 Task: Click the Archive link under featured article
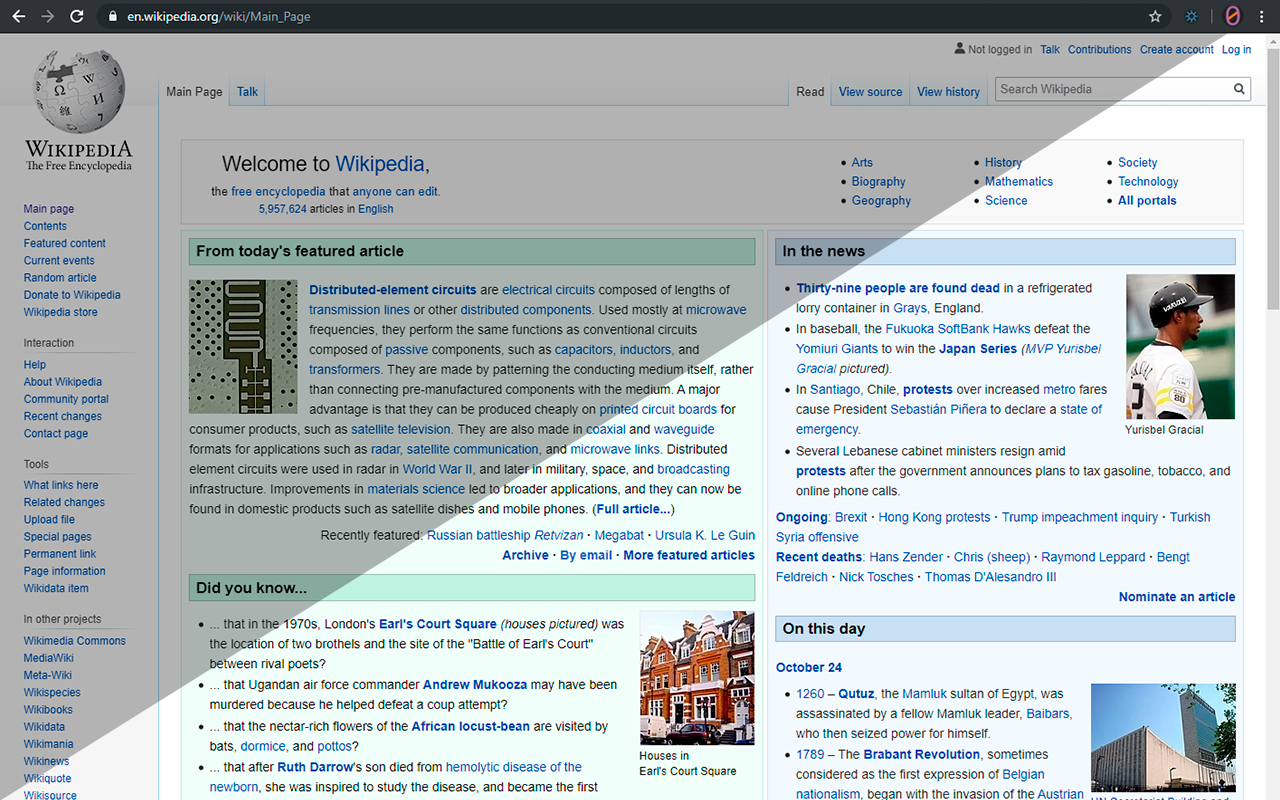[525, 556]
